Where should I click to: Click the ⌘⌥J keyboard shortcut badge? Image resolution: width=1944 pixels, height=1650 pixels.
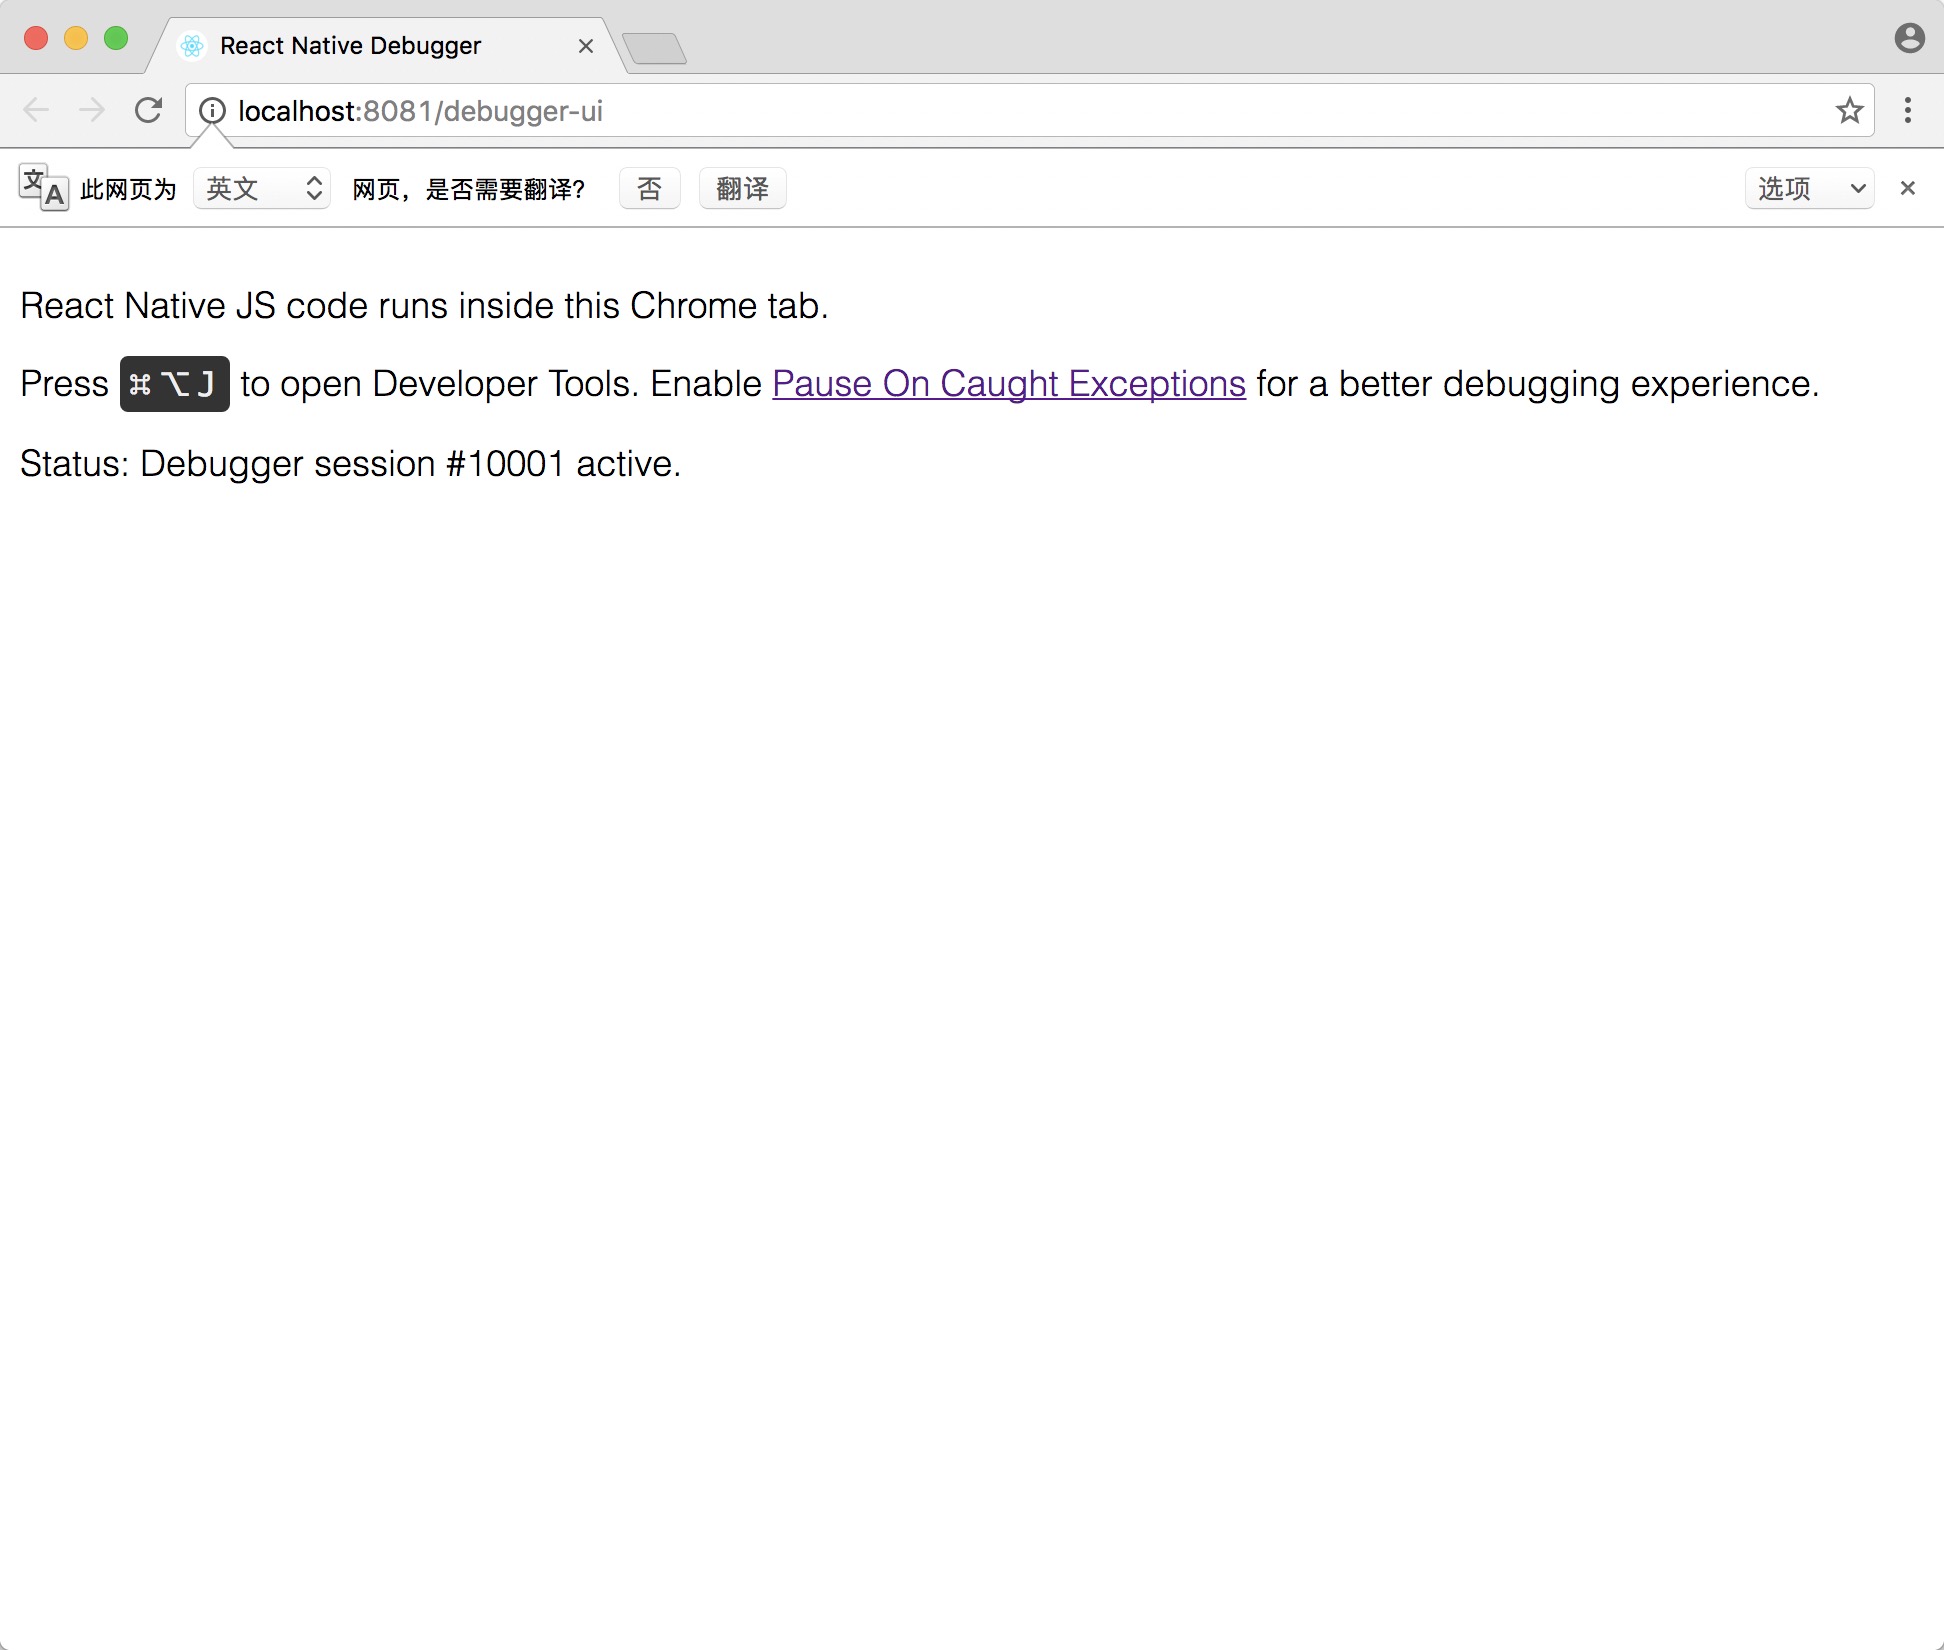(175, 384)
